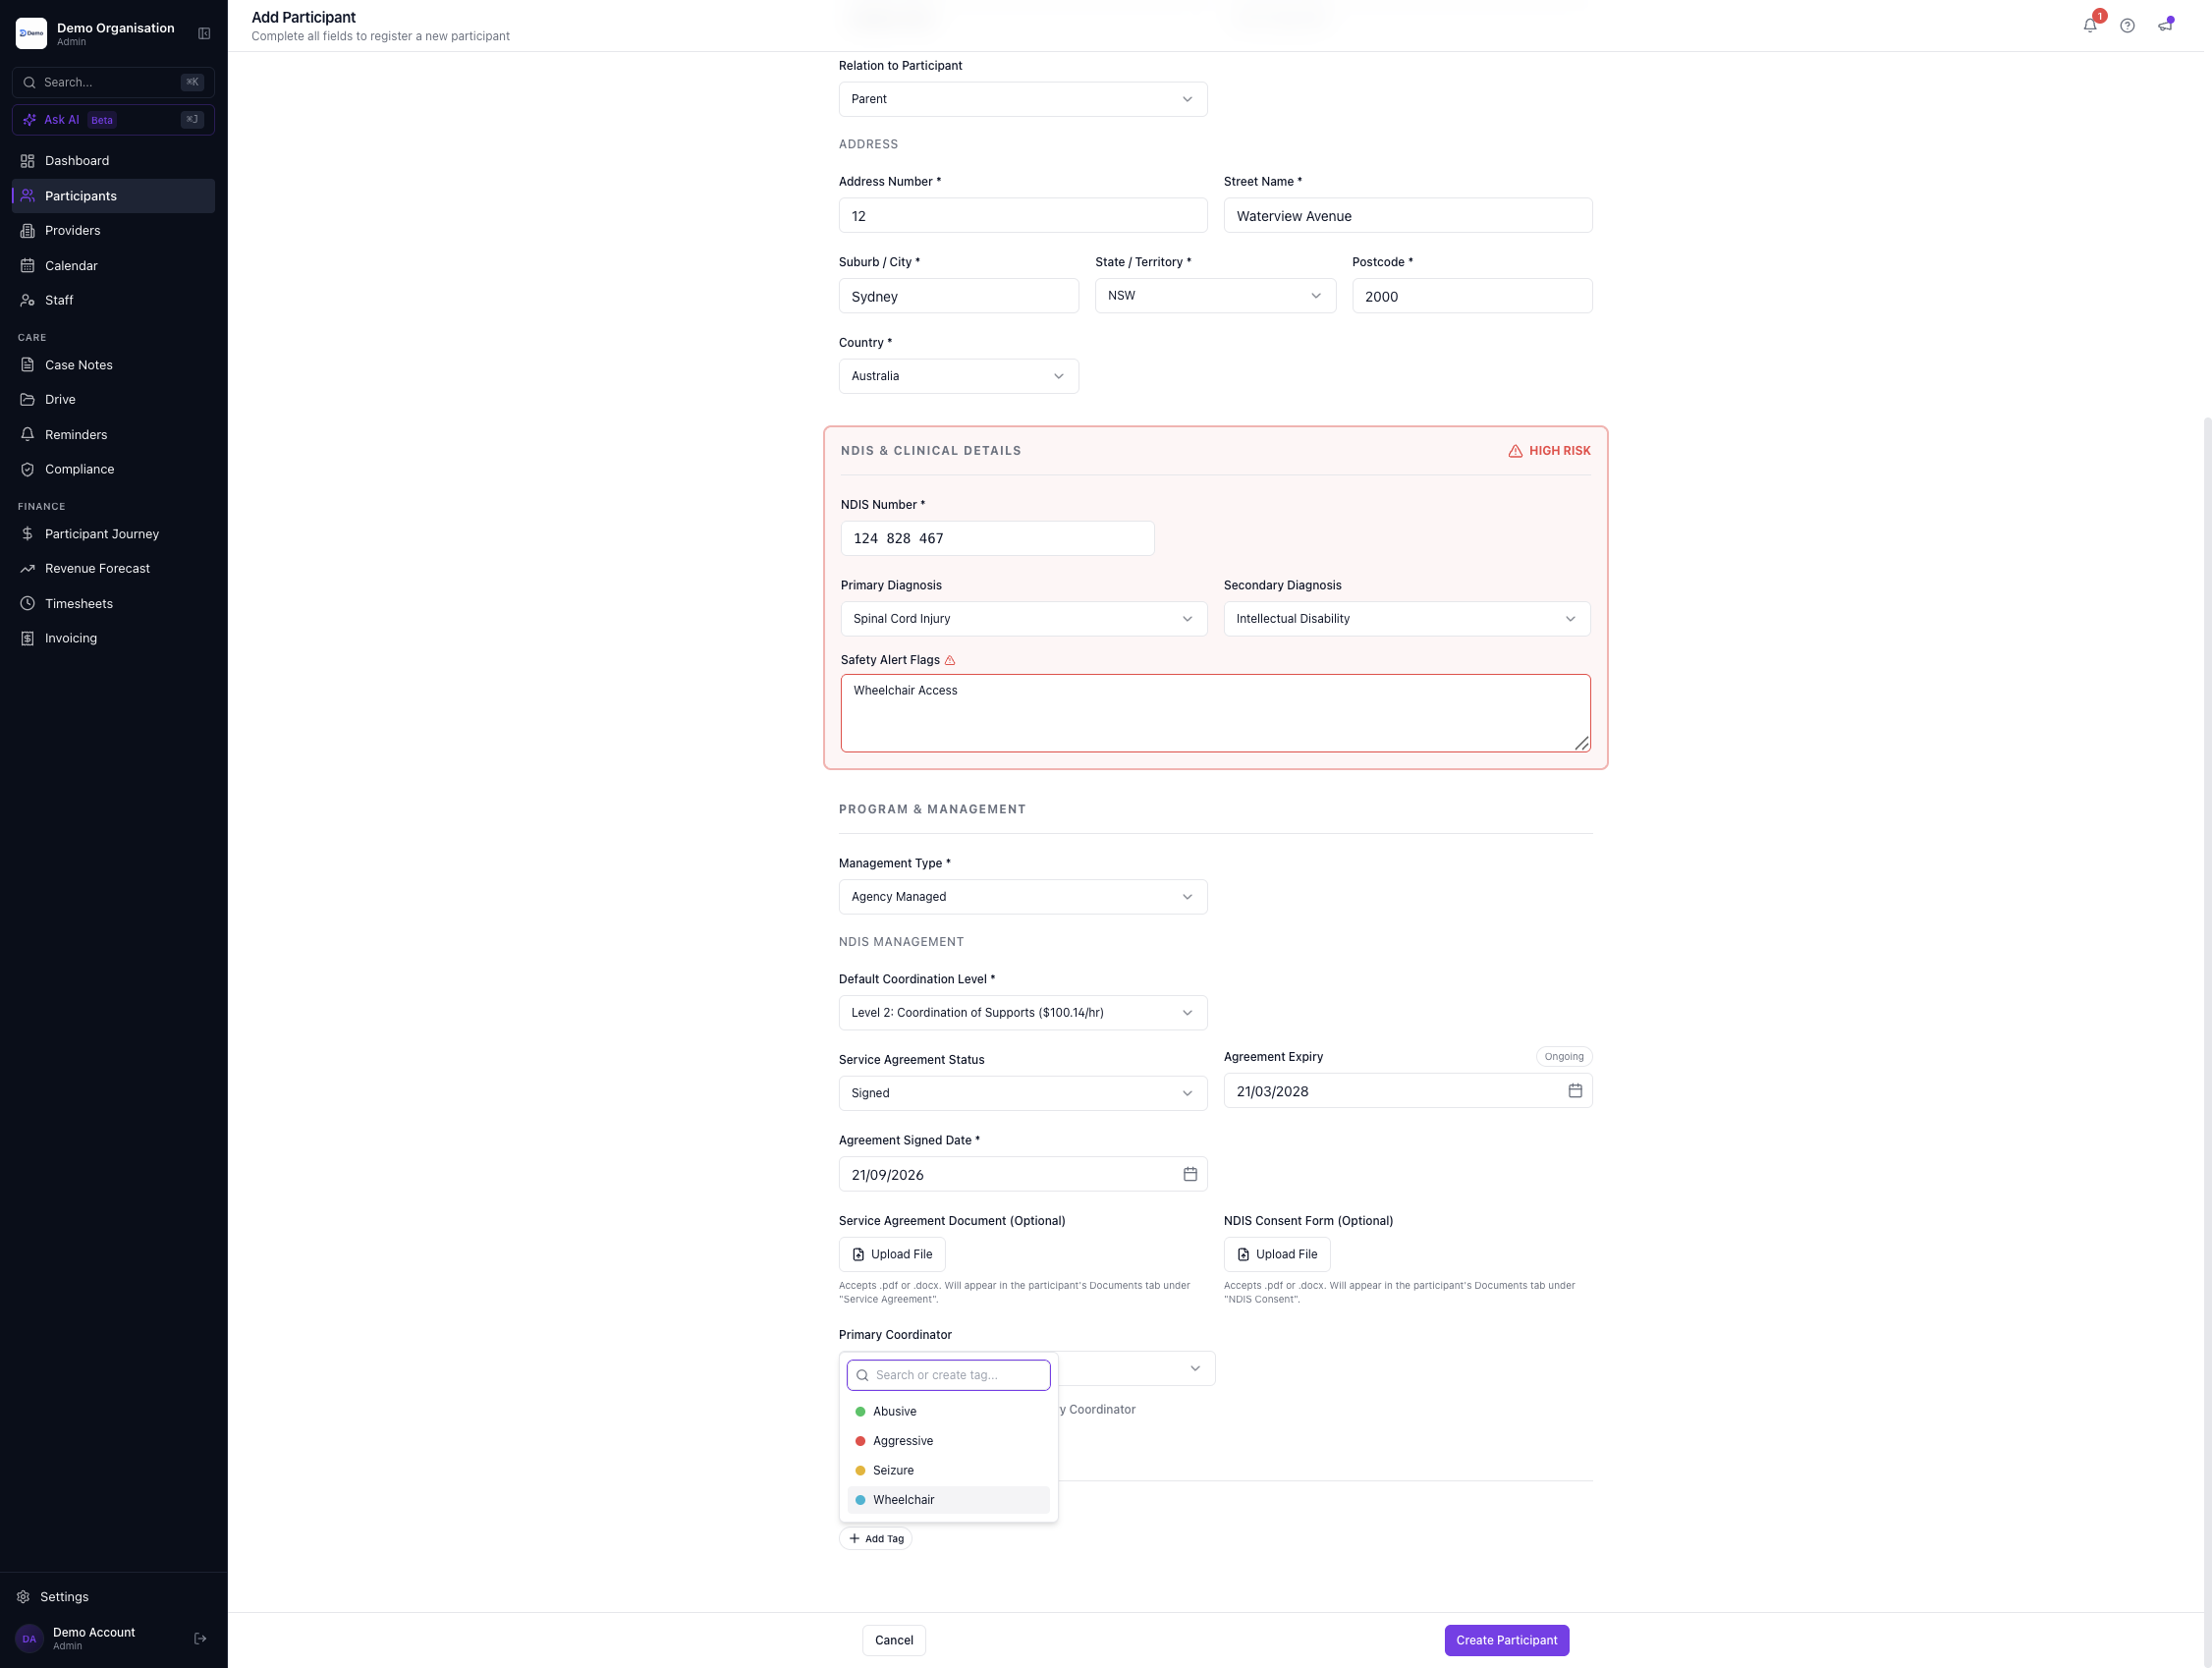Click Create Participant button
Screen dimensions: 2212x1668
(1506, 1640)
